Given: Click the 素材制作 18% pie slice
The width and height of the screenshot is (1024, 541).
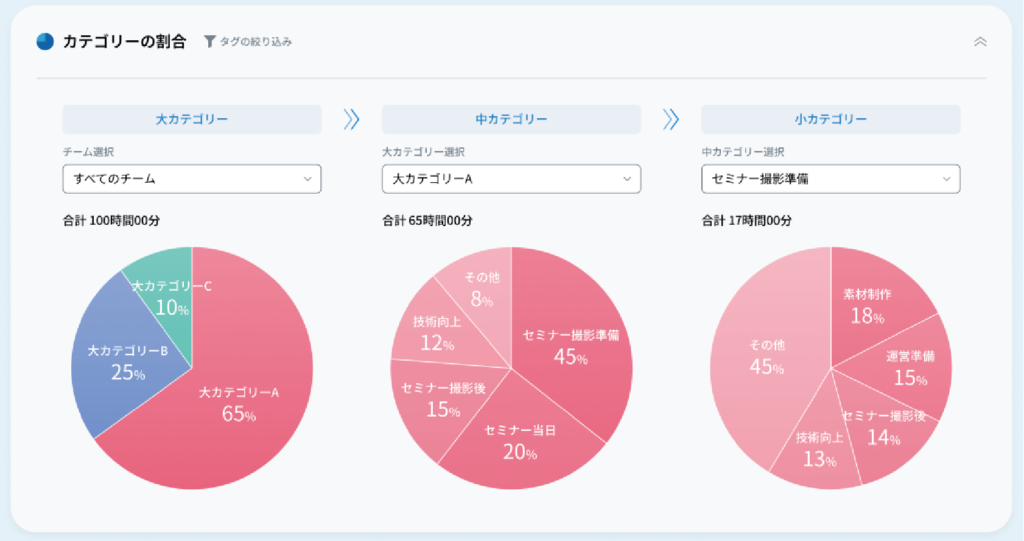Looking at the screenshot, I should click(x=869, y=304).
